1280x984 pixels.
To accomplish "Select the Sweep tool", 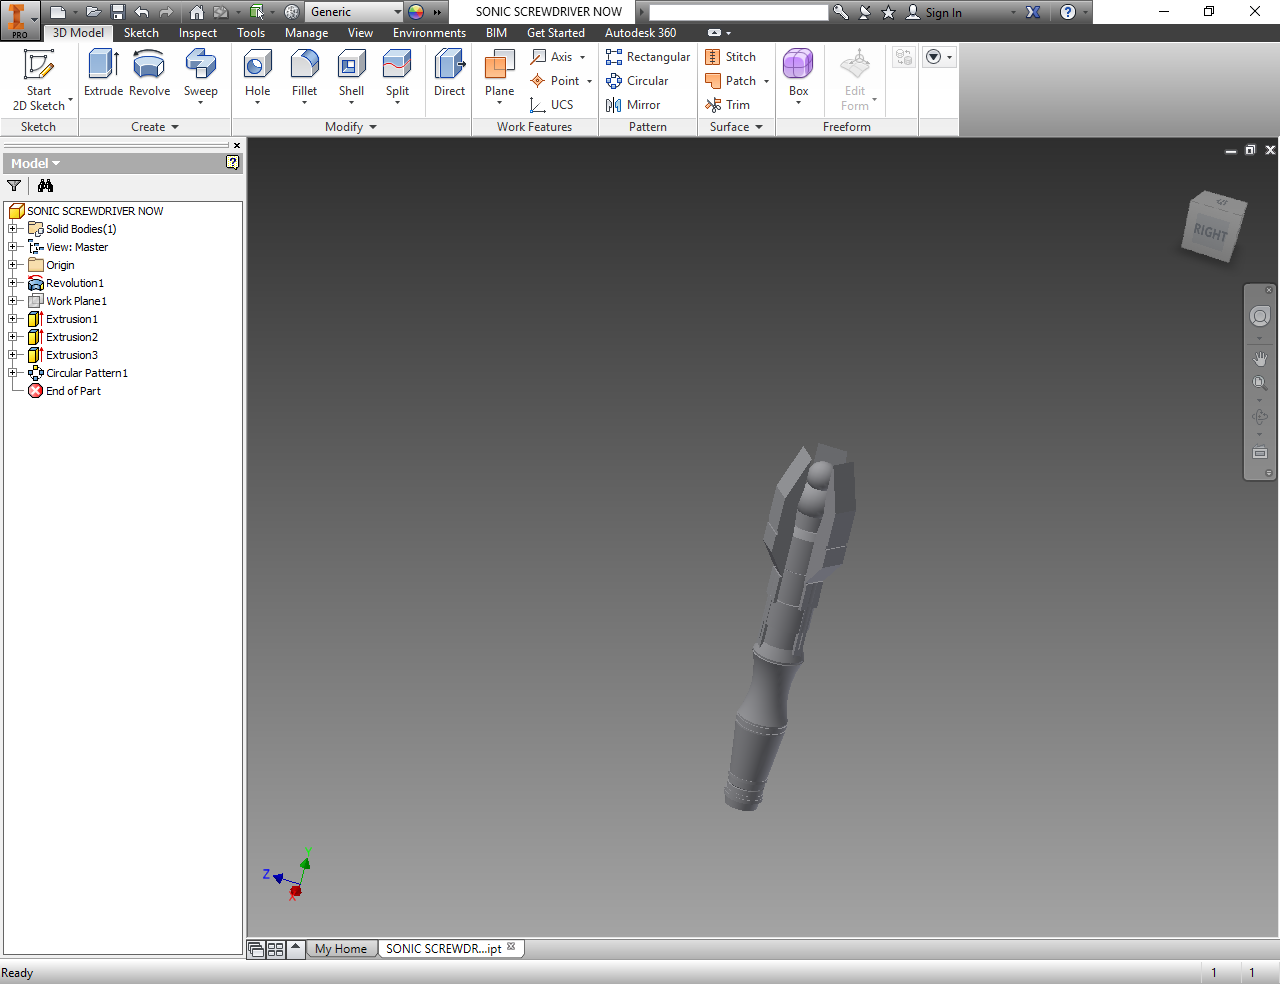I will click(201, 76).
